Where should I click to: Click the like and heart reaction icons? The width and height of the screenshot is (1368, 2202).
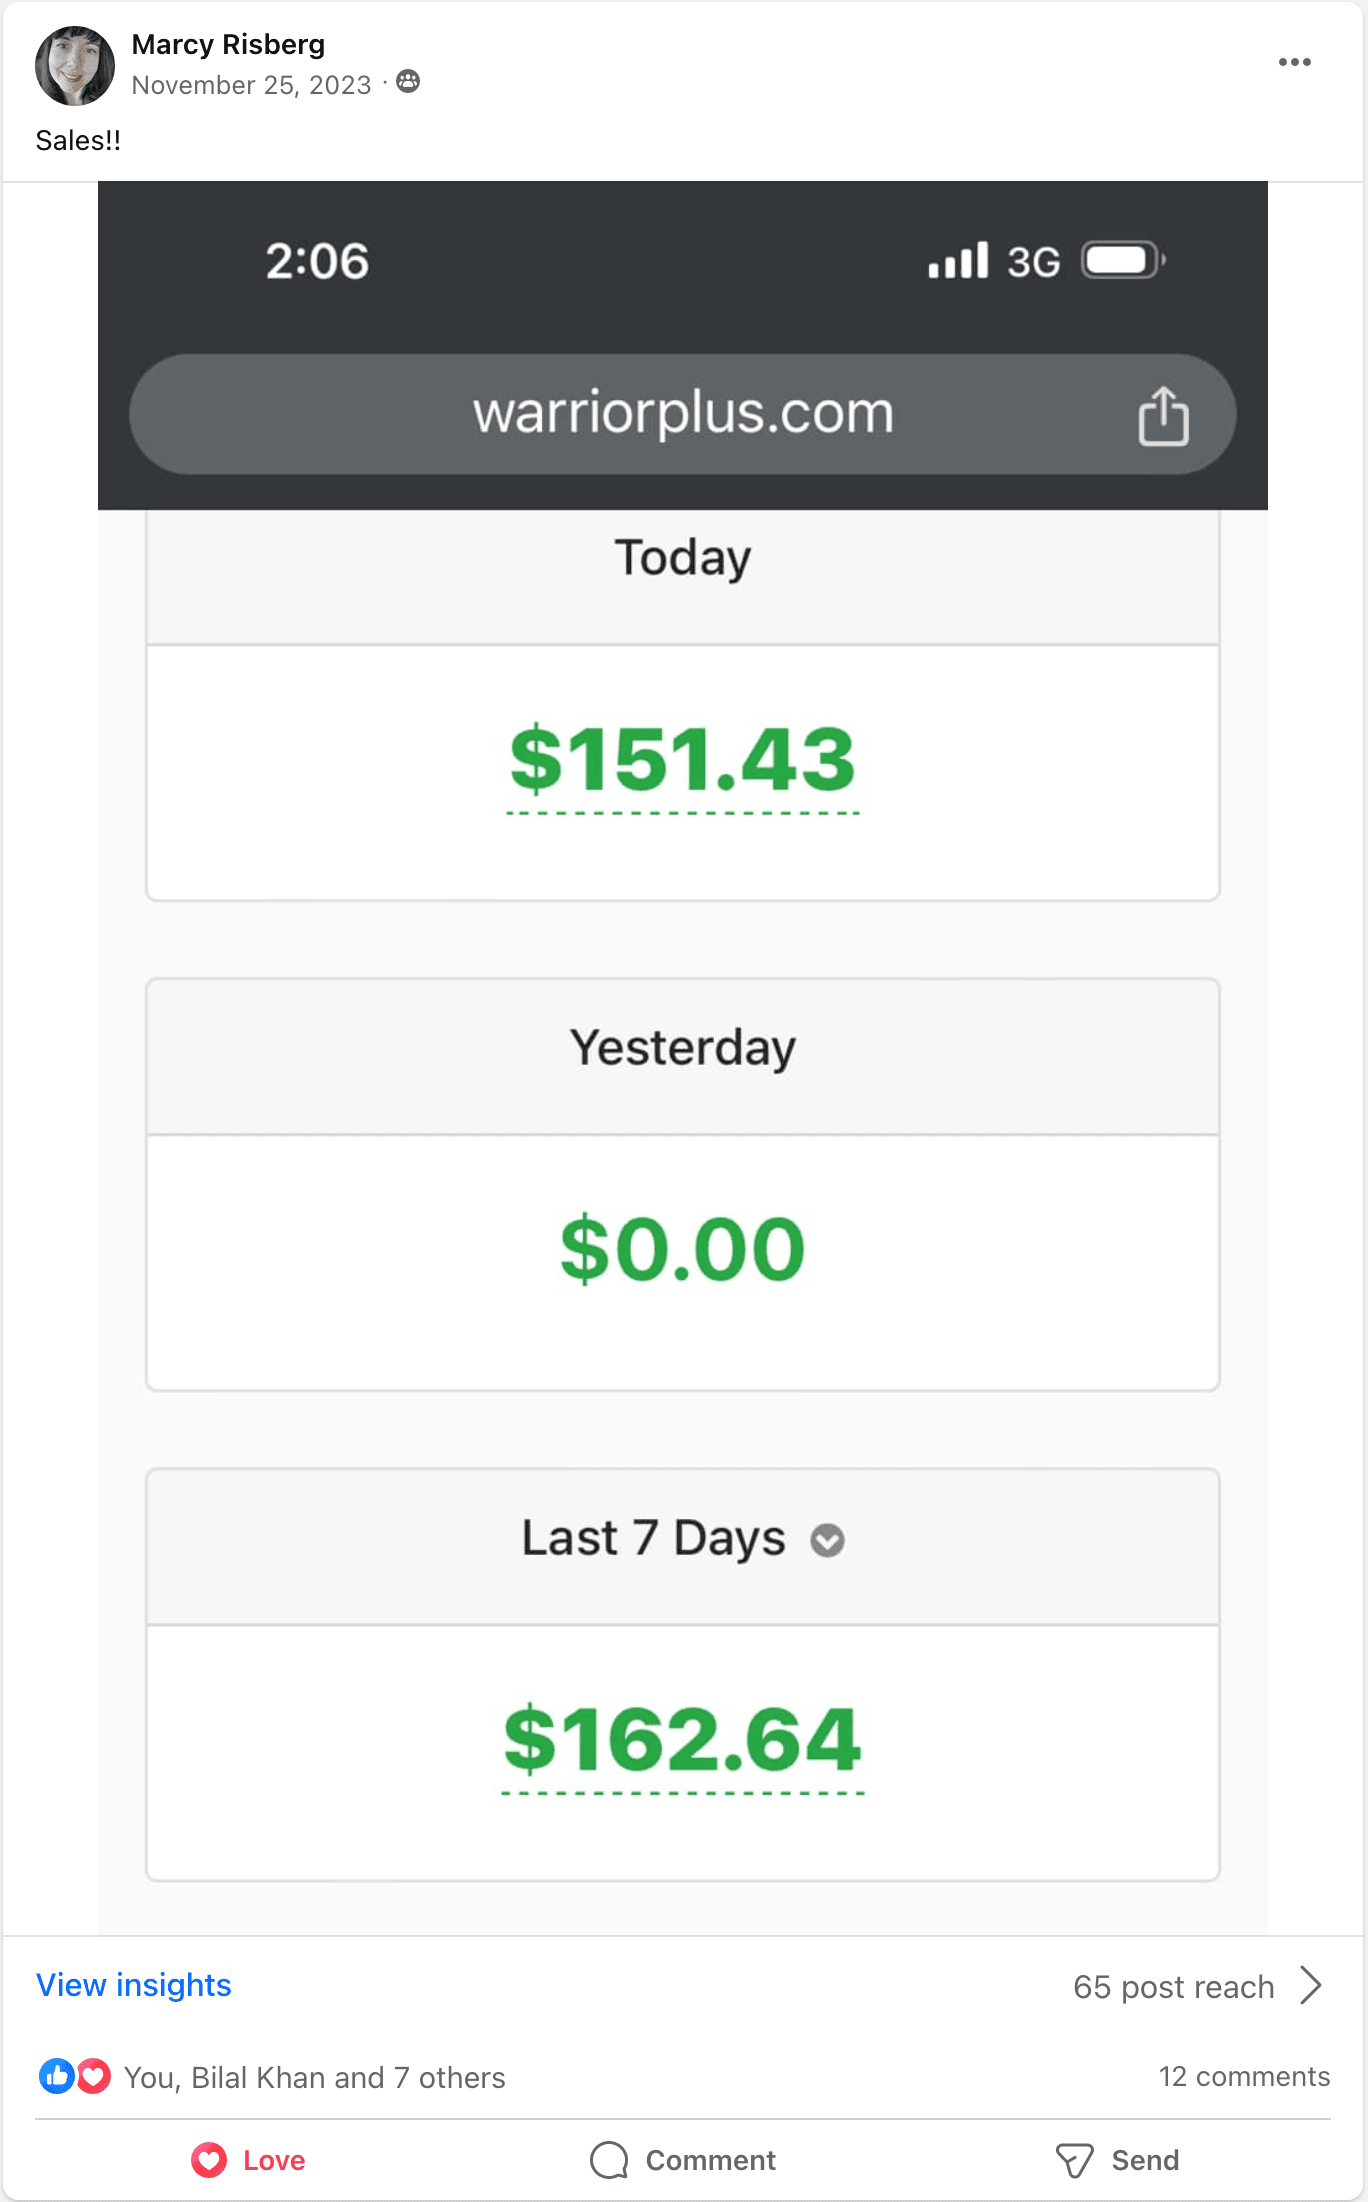coord(75,2076)
